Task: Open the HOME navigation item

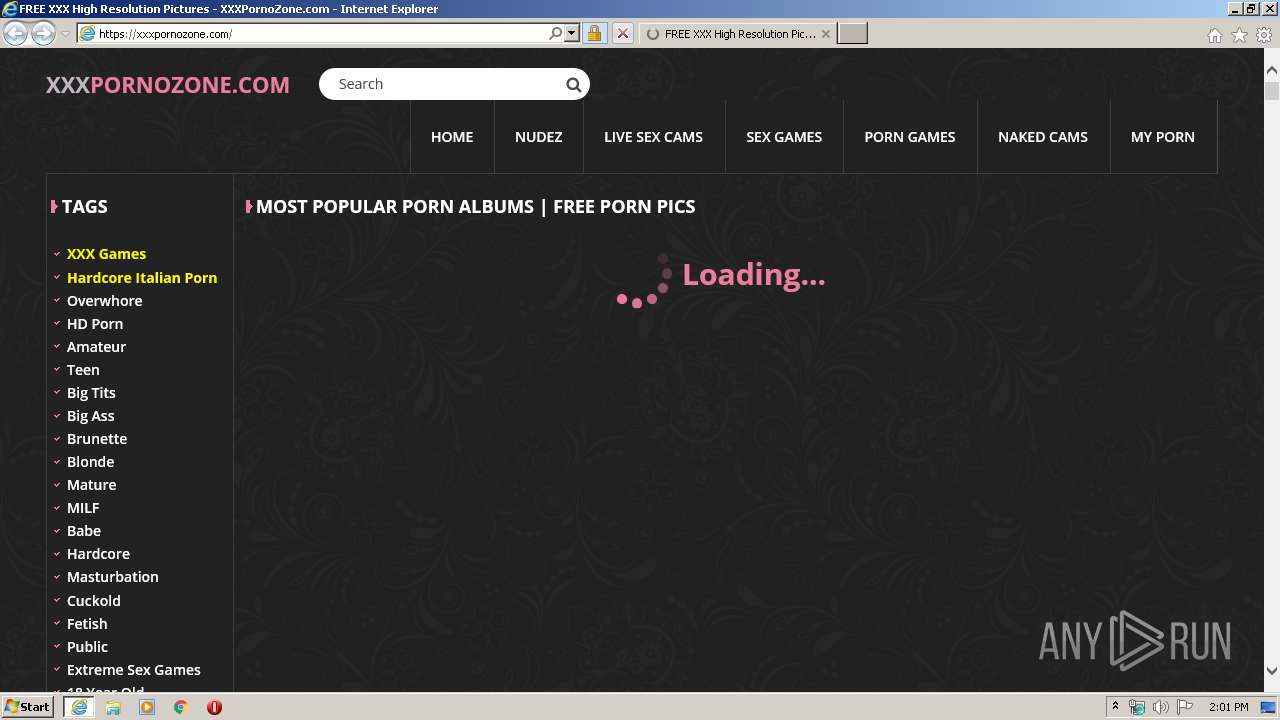Action: [452, 137]
